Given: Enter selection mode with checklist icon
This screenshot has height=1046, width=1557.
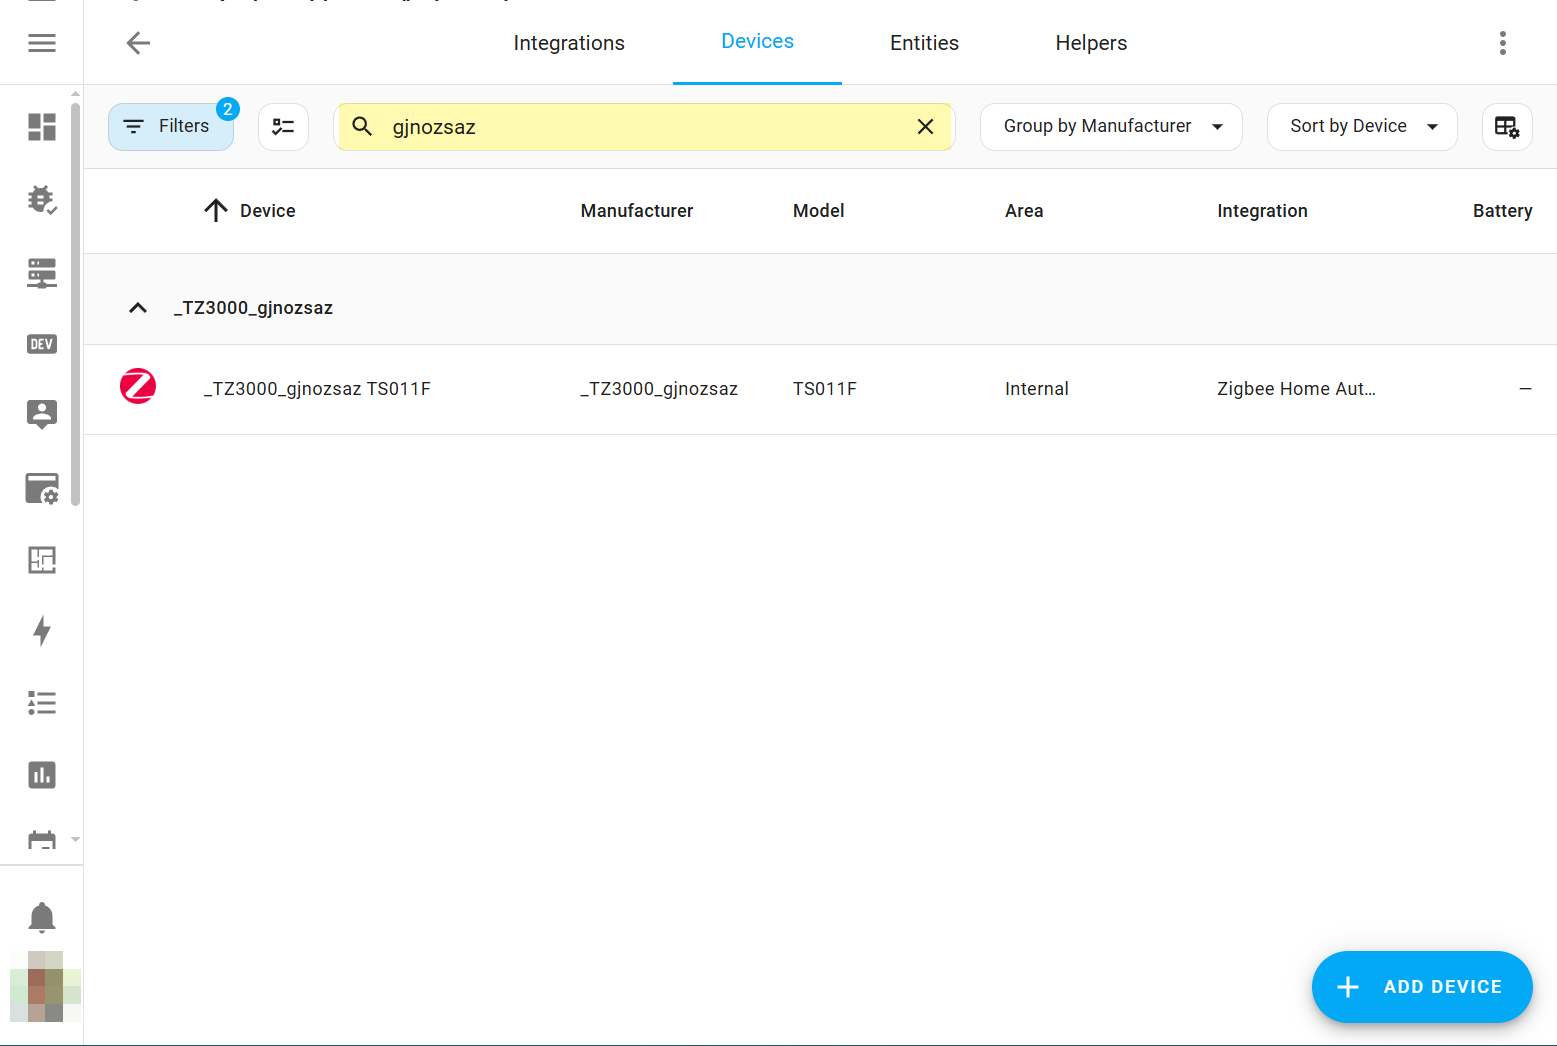Looking at the screenshot, I should tap(283, 127).
